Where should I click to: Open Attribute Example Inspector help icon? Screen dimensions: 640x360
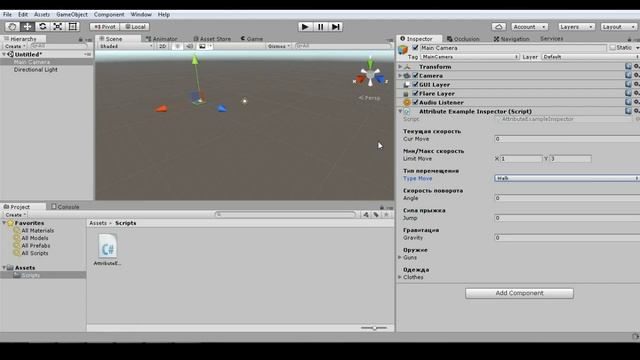(628, 111)
